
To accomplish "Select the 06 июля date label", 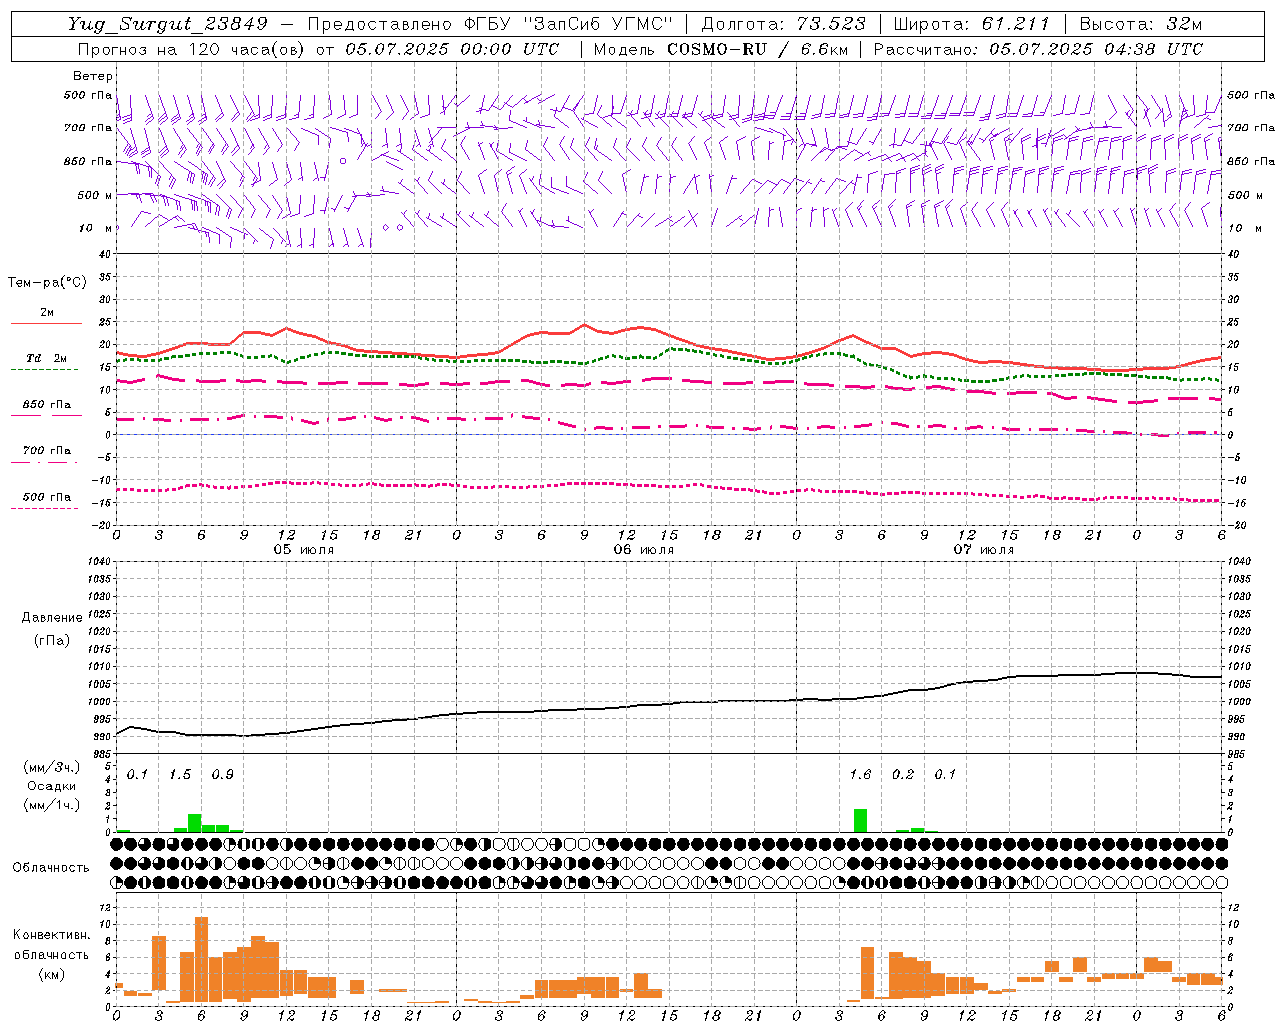I will tap(644, 550).
